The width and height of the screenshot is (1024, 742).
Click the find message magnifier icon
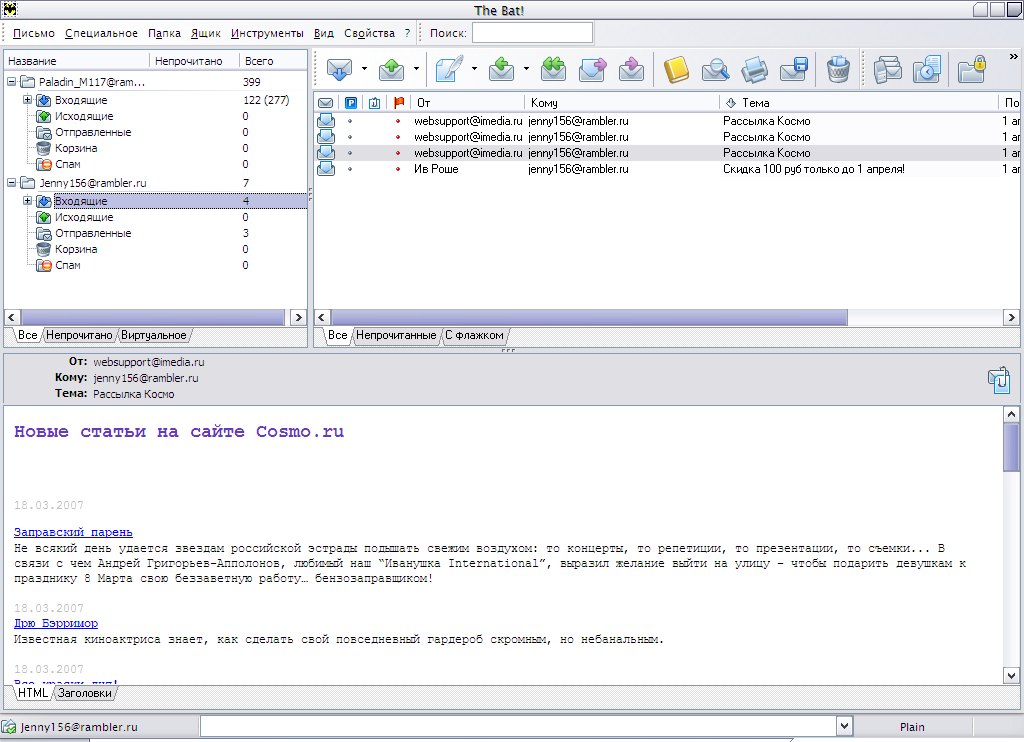(715, 69)
